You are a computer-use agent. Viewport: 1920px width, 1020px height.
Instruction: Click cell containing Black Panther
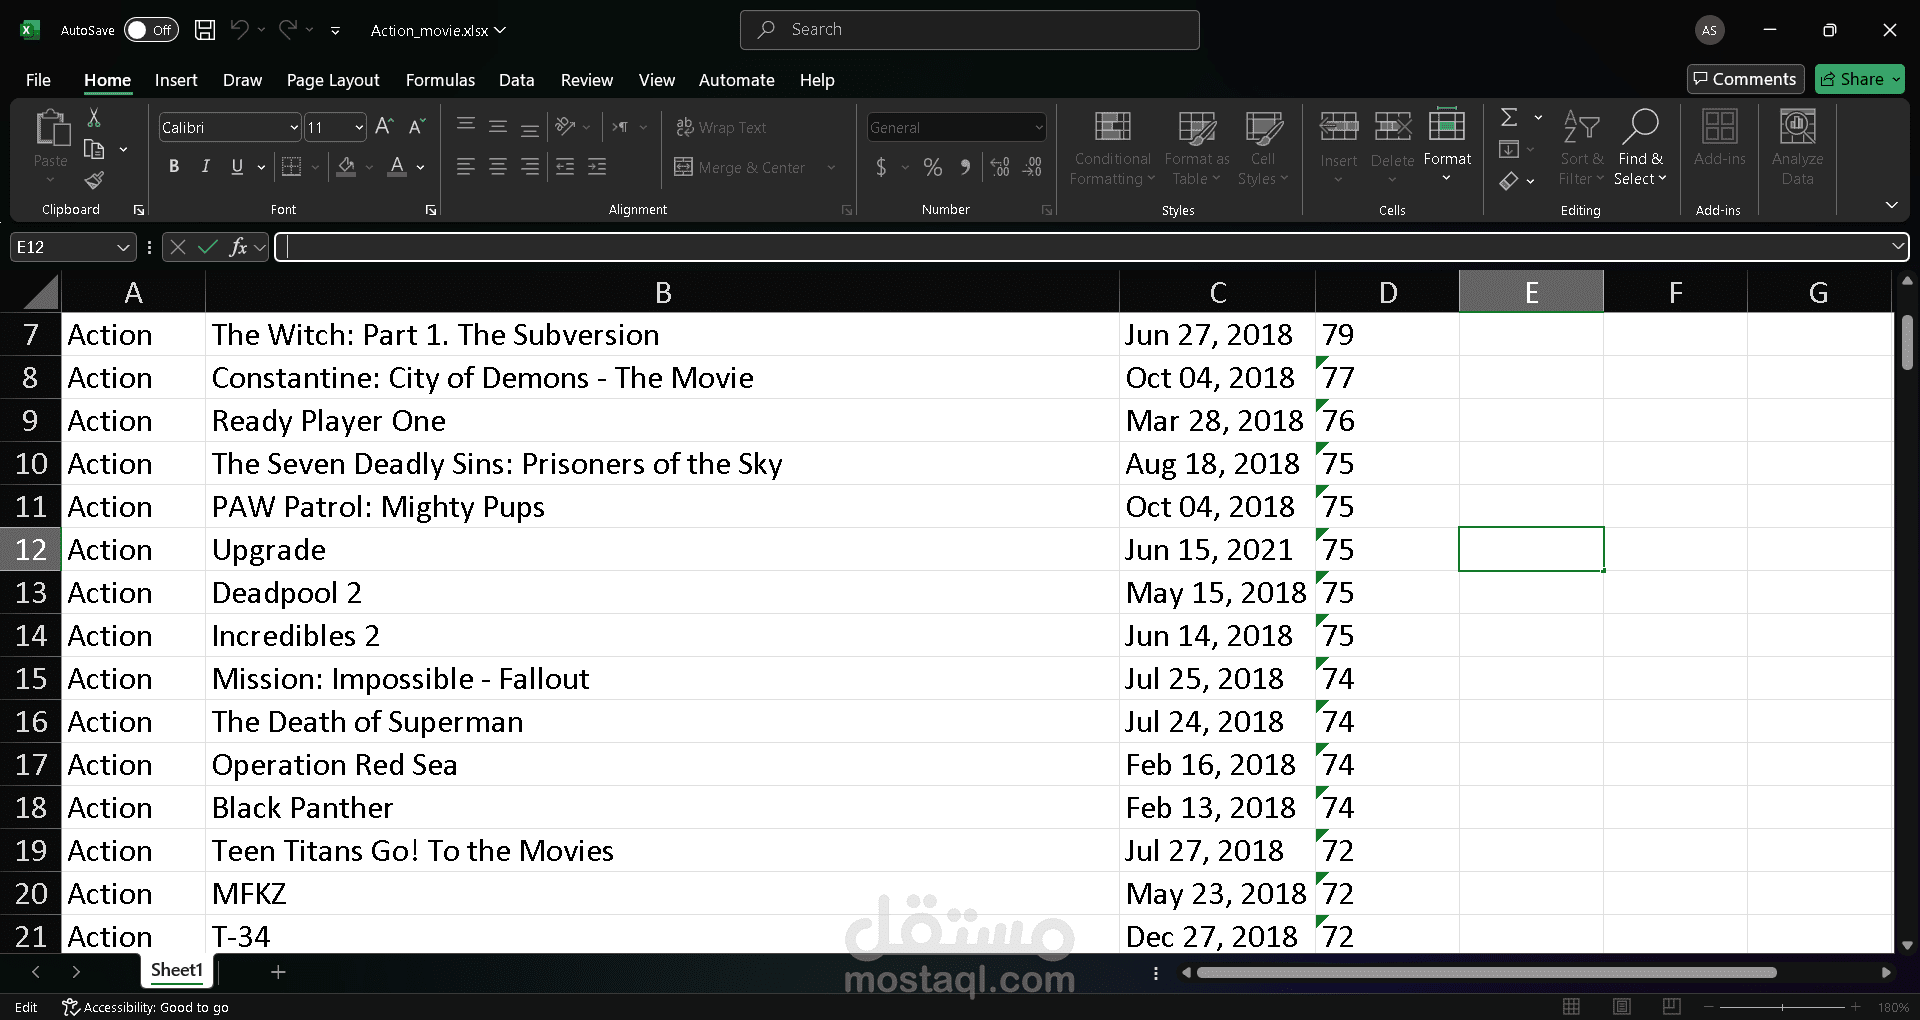pyautogui.click(x=303, y=808)
